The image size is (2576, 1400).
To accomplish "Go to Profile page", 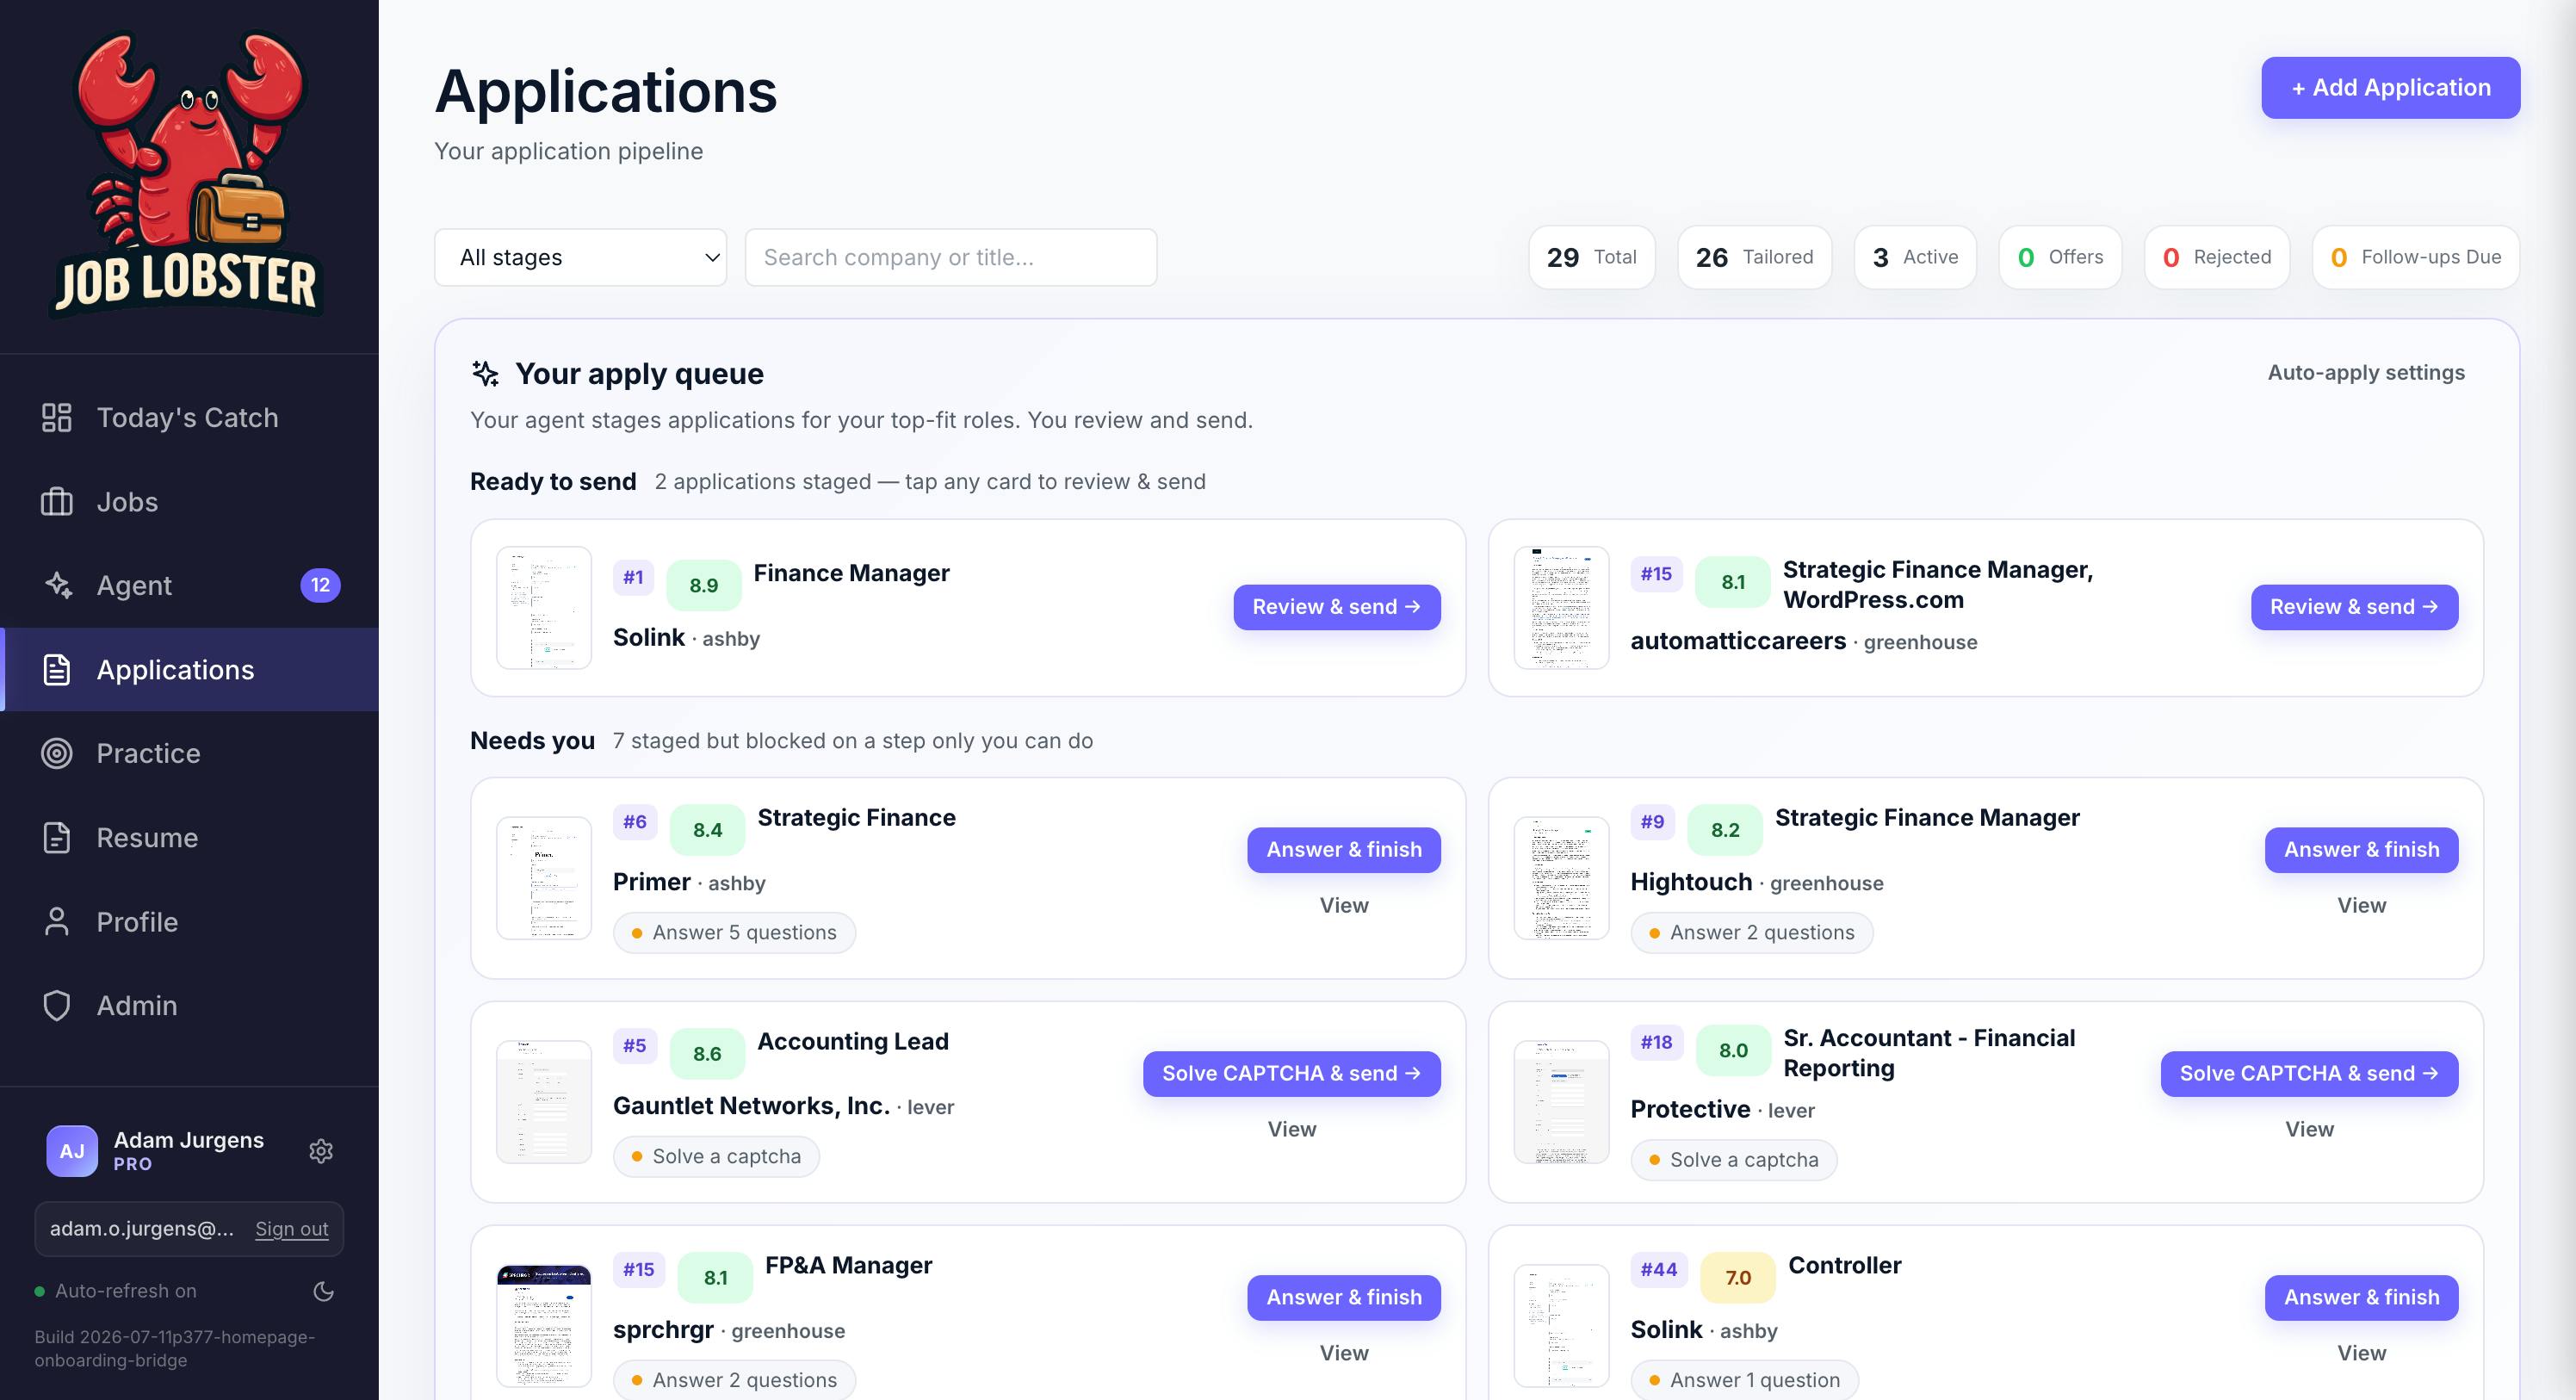I will [x=189, y=922].
